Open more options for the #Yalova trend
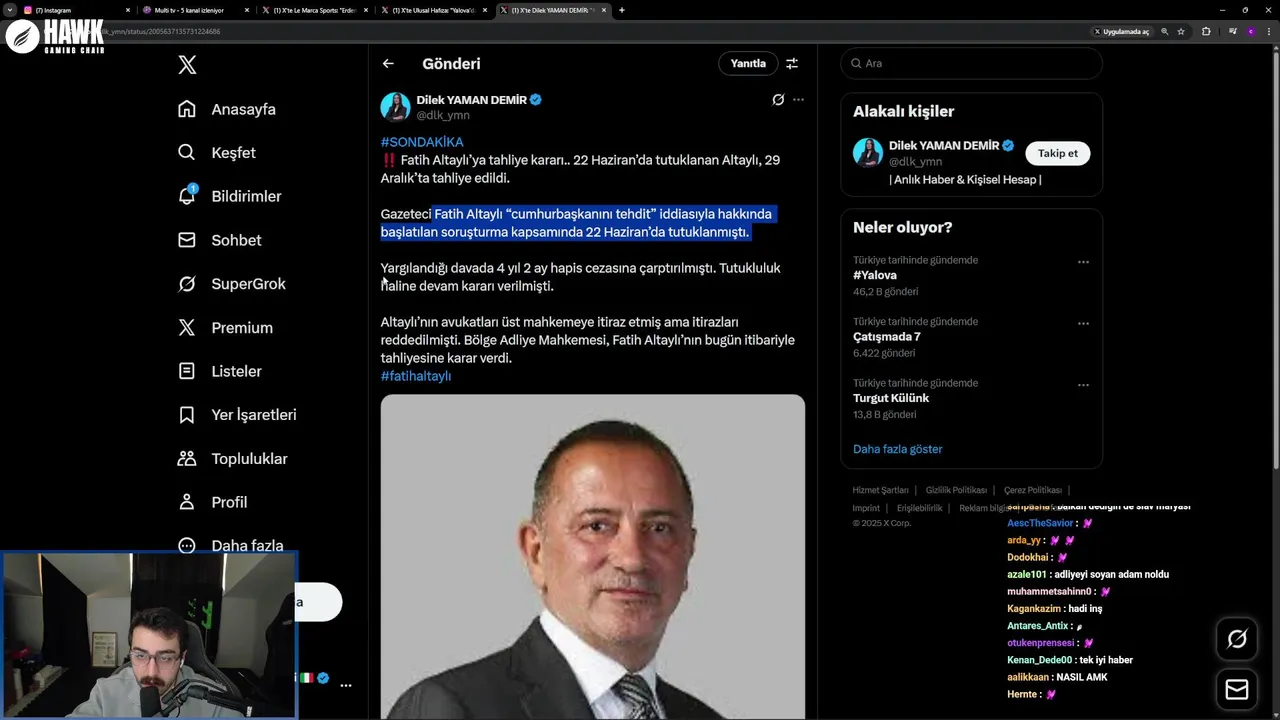The image size is (1280, 720). [x=1083, y=262]
